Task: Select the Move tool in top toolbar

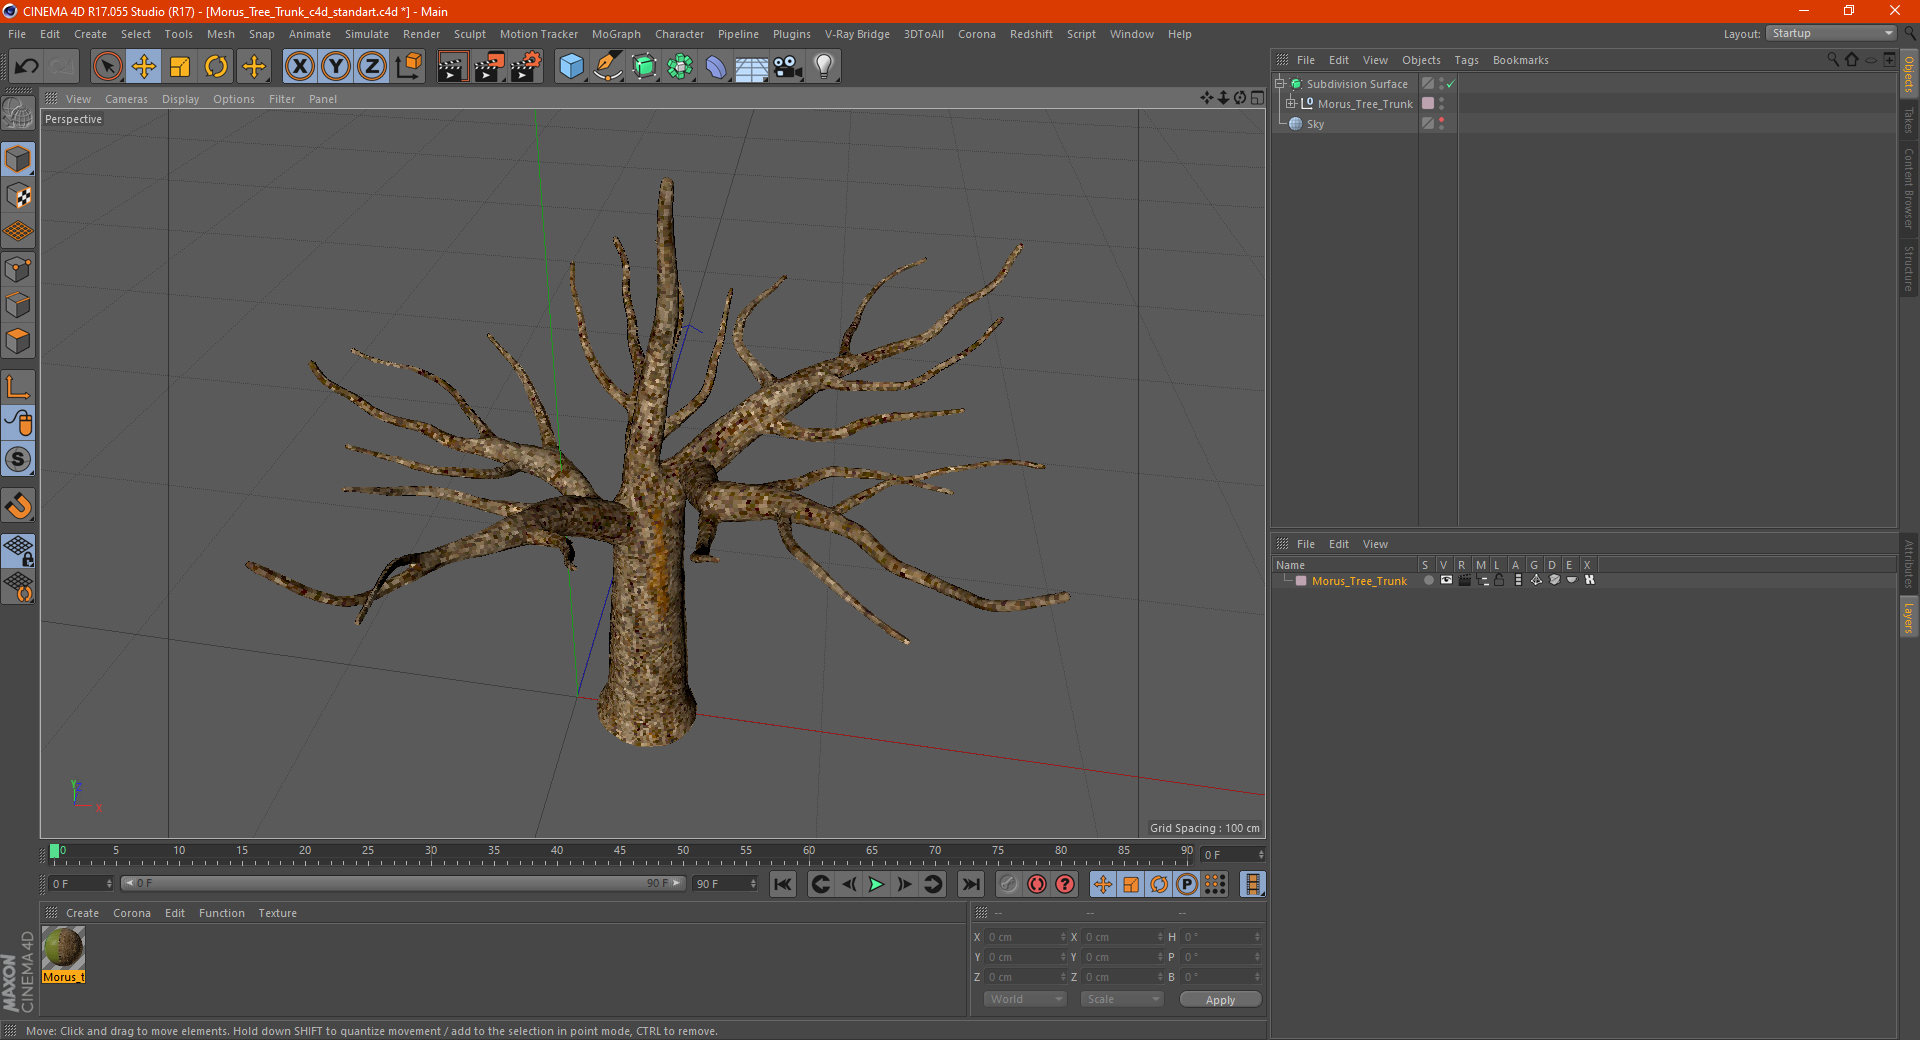Action: pos(144,67)
